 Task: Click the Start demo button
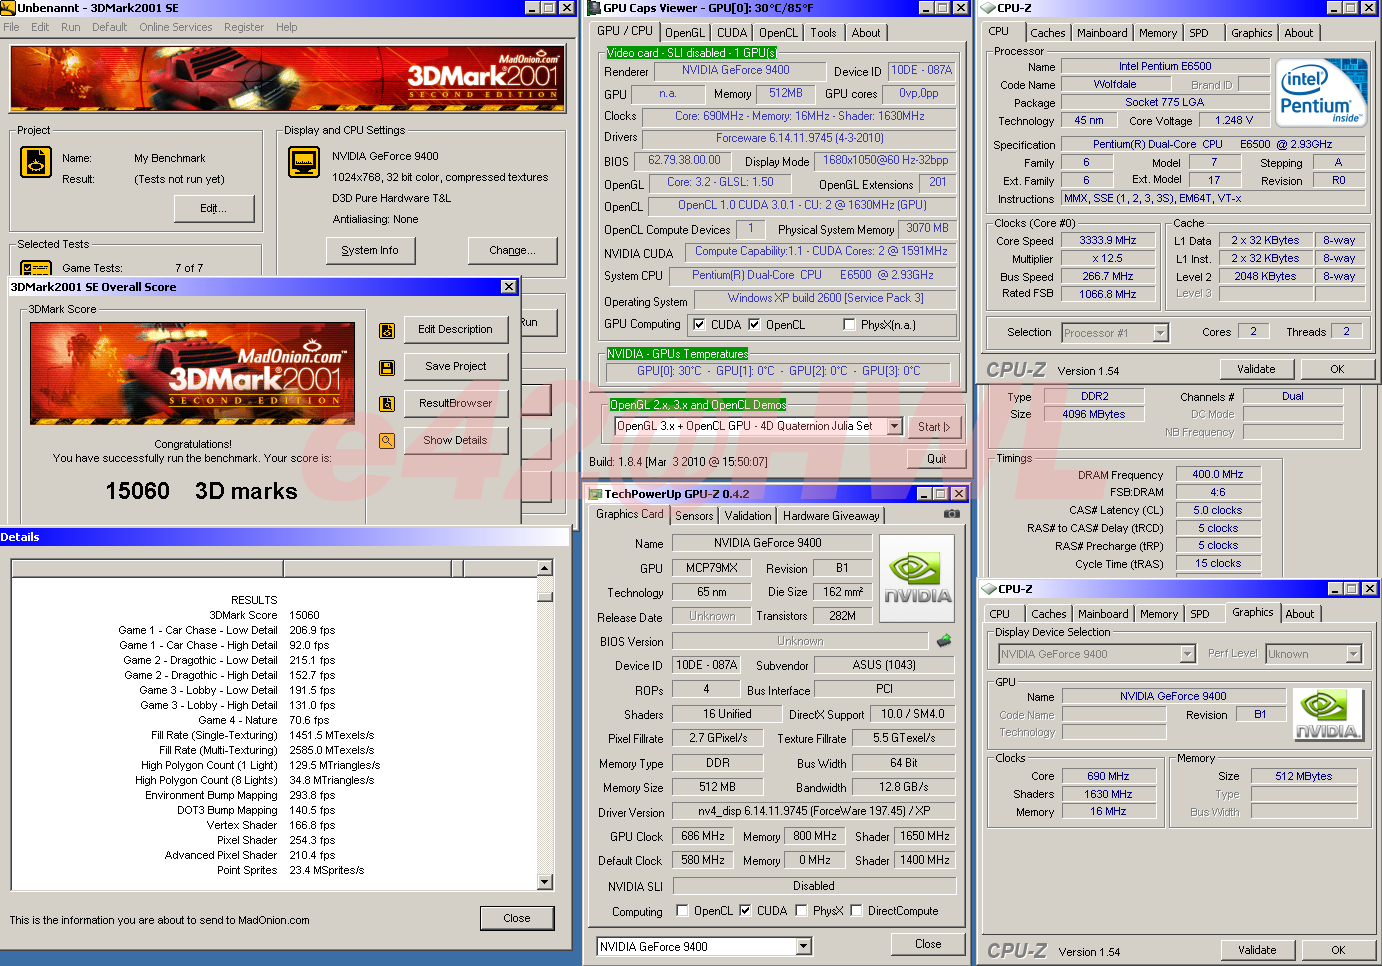[x=934, y=427]
